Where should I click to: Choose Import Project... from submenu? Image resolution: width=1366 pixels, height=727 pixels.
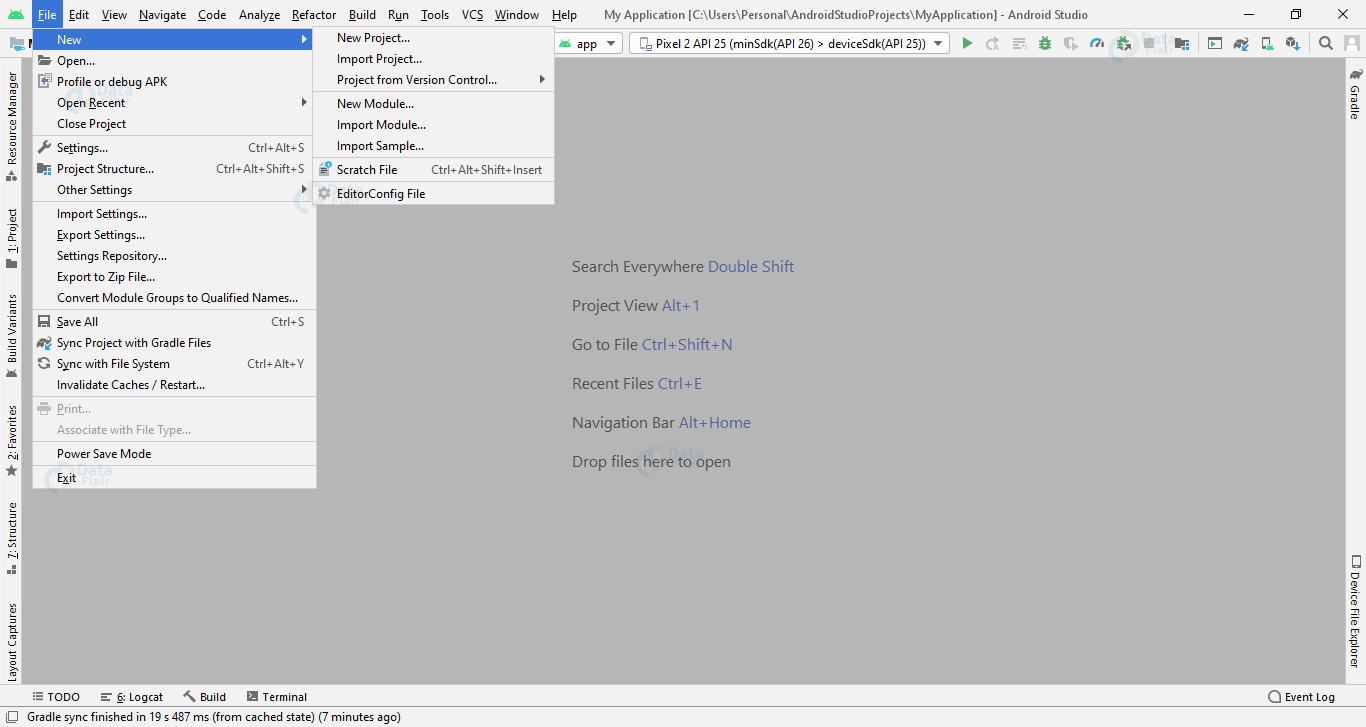433,59
